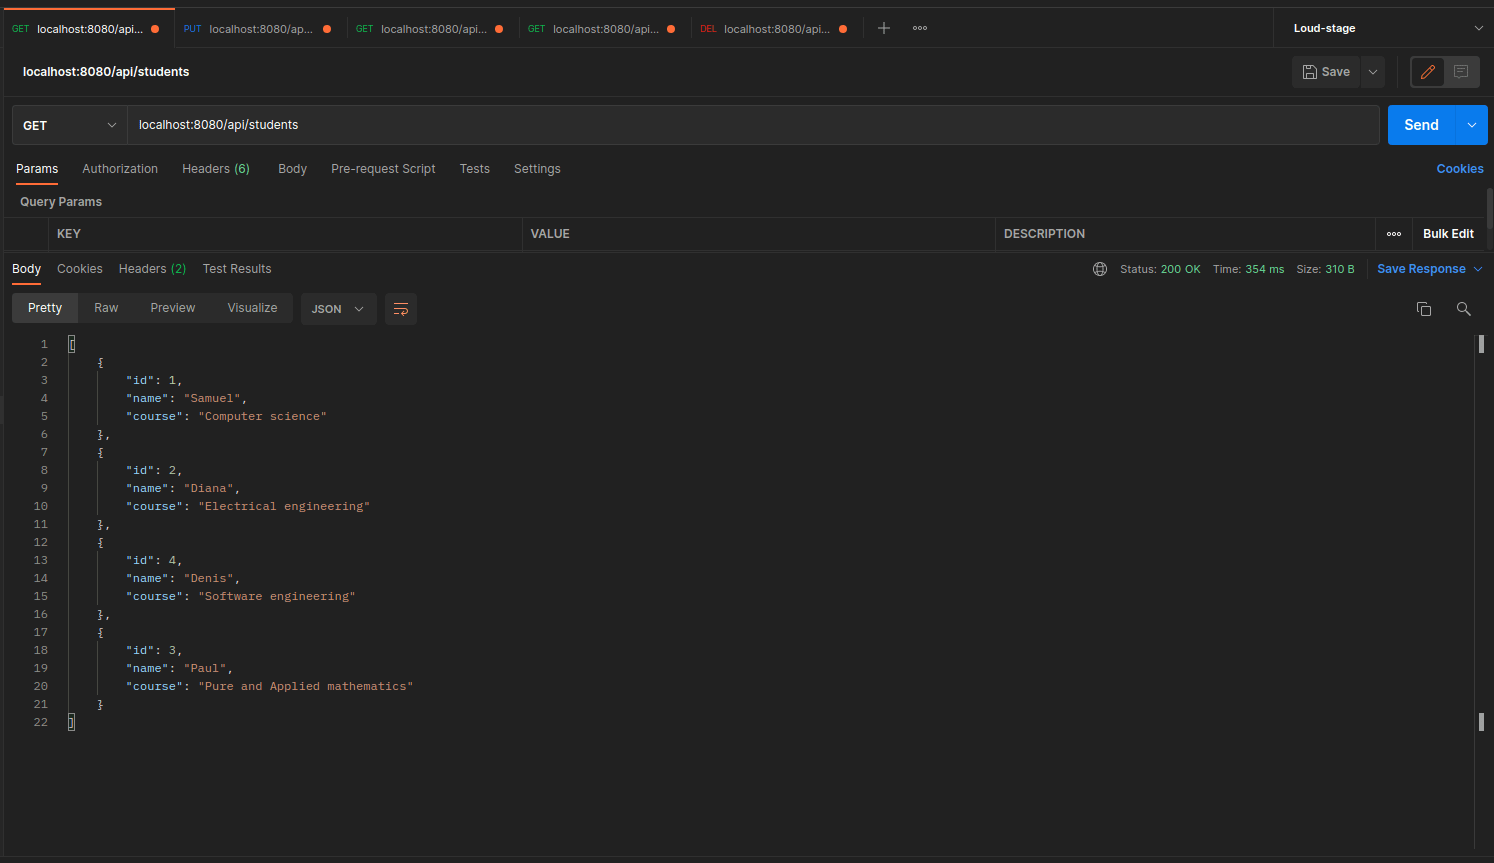Open the Send button dropdown arrow

[x=1471, y=125]
